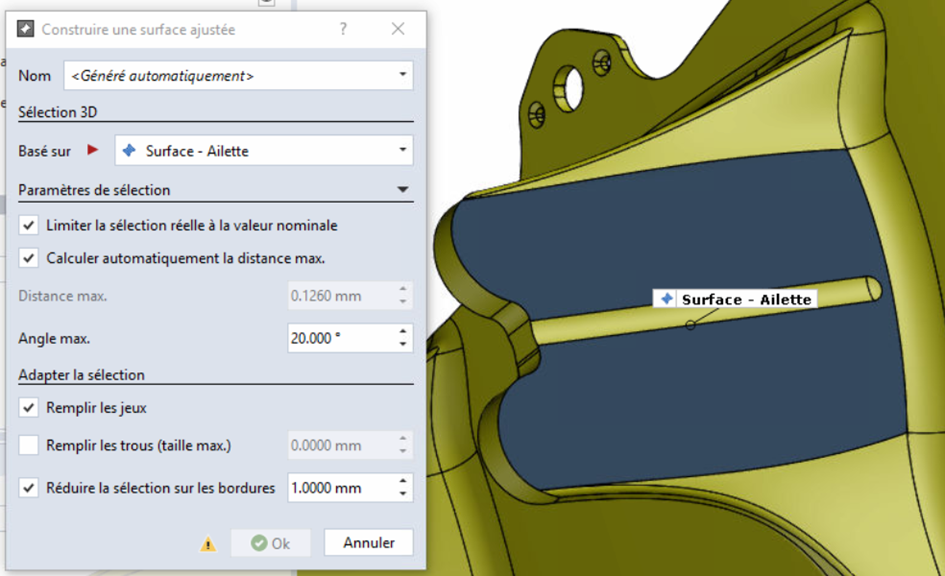Click the warning triangle icon near Ok
This screenshot has height=576, width=945.
tap(208, 544)
